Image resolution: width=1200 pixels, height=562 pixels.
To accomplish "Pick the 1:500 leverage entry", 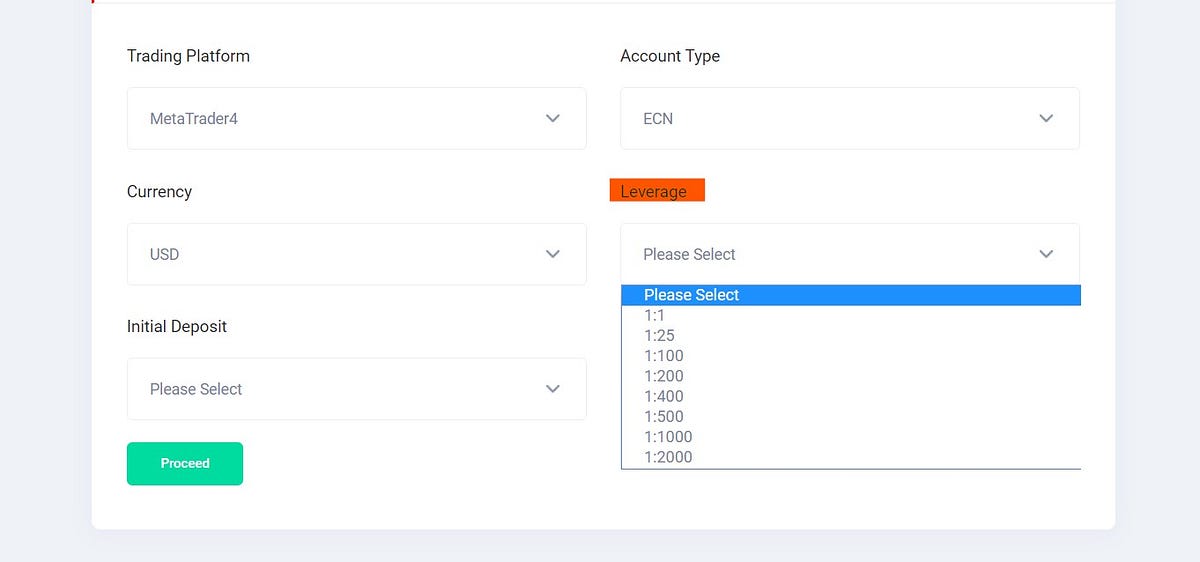I will coord(851,416).
